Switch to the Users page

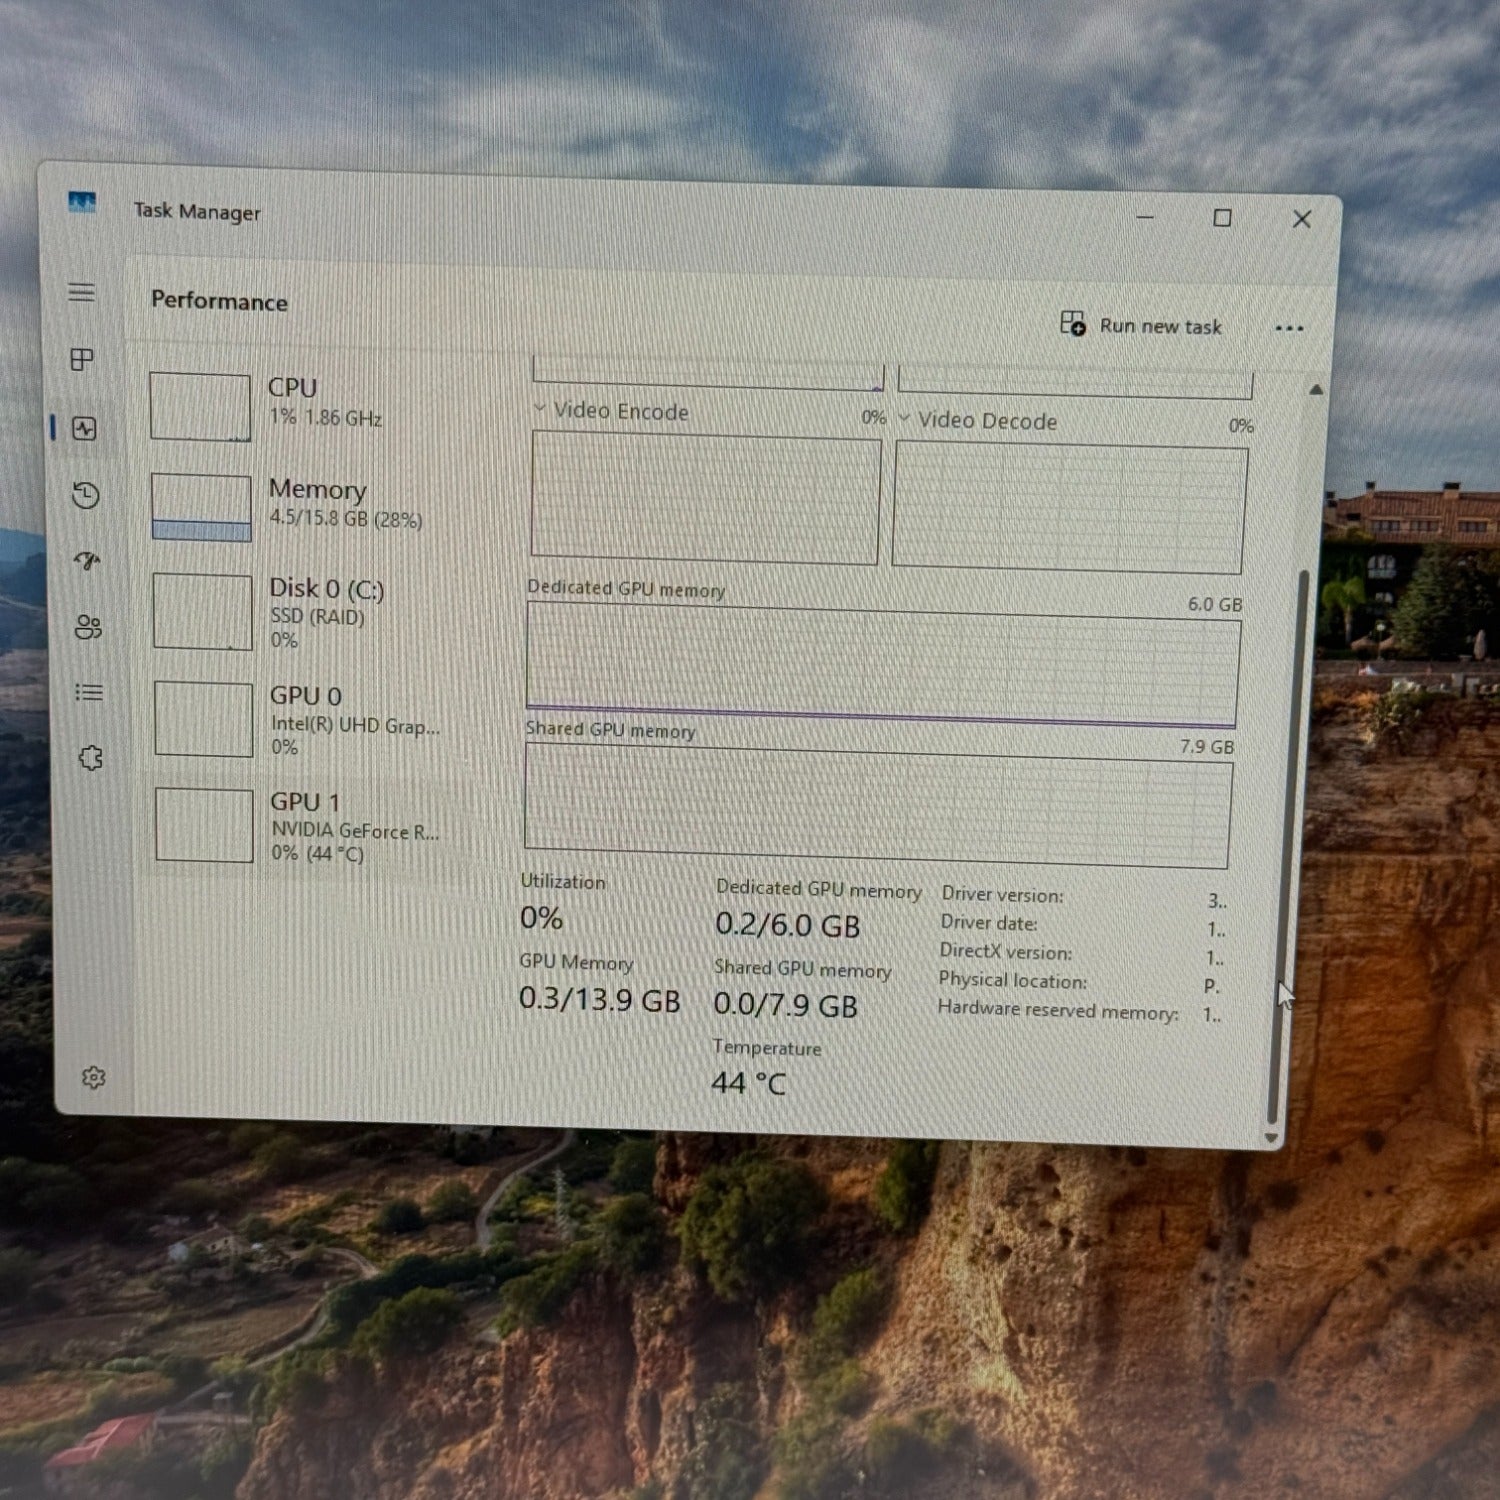coord(88,627)
